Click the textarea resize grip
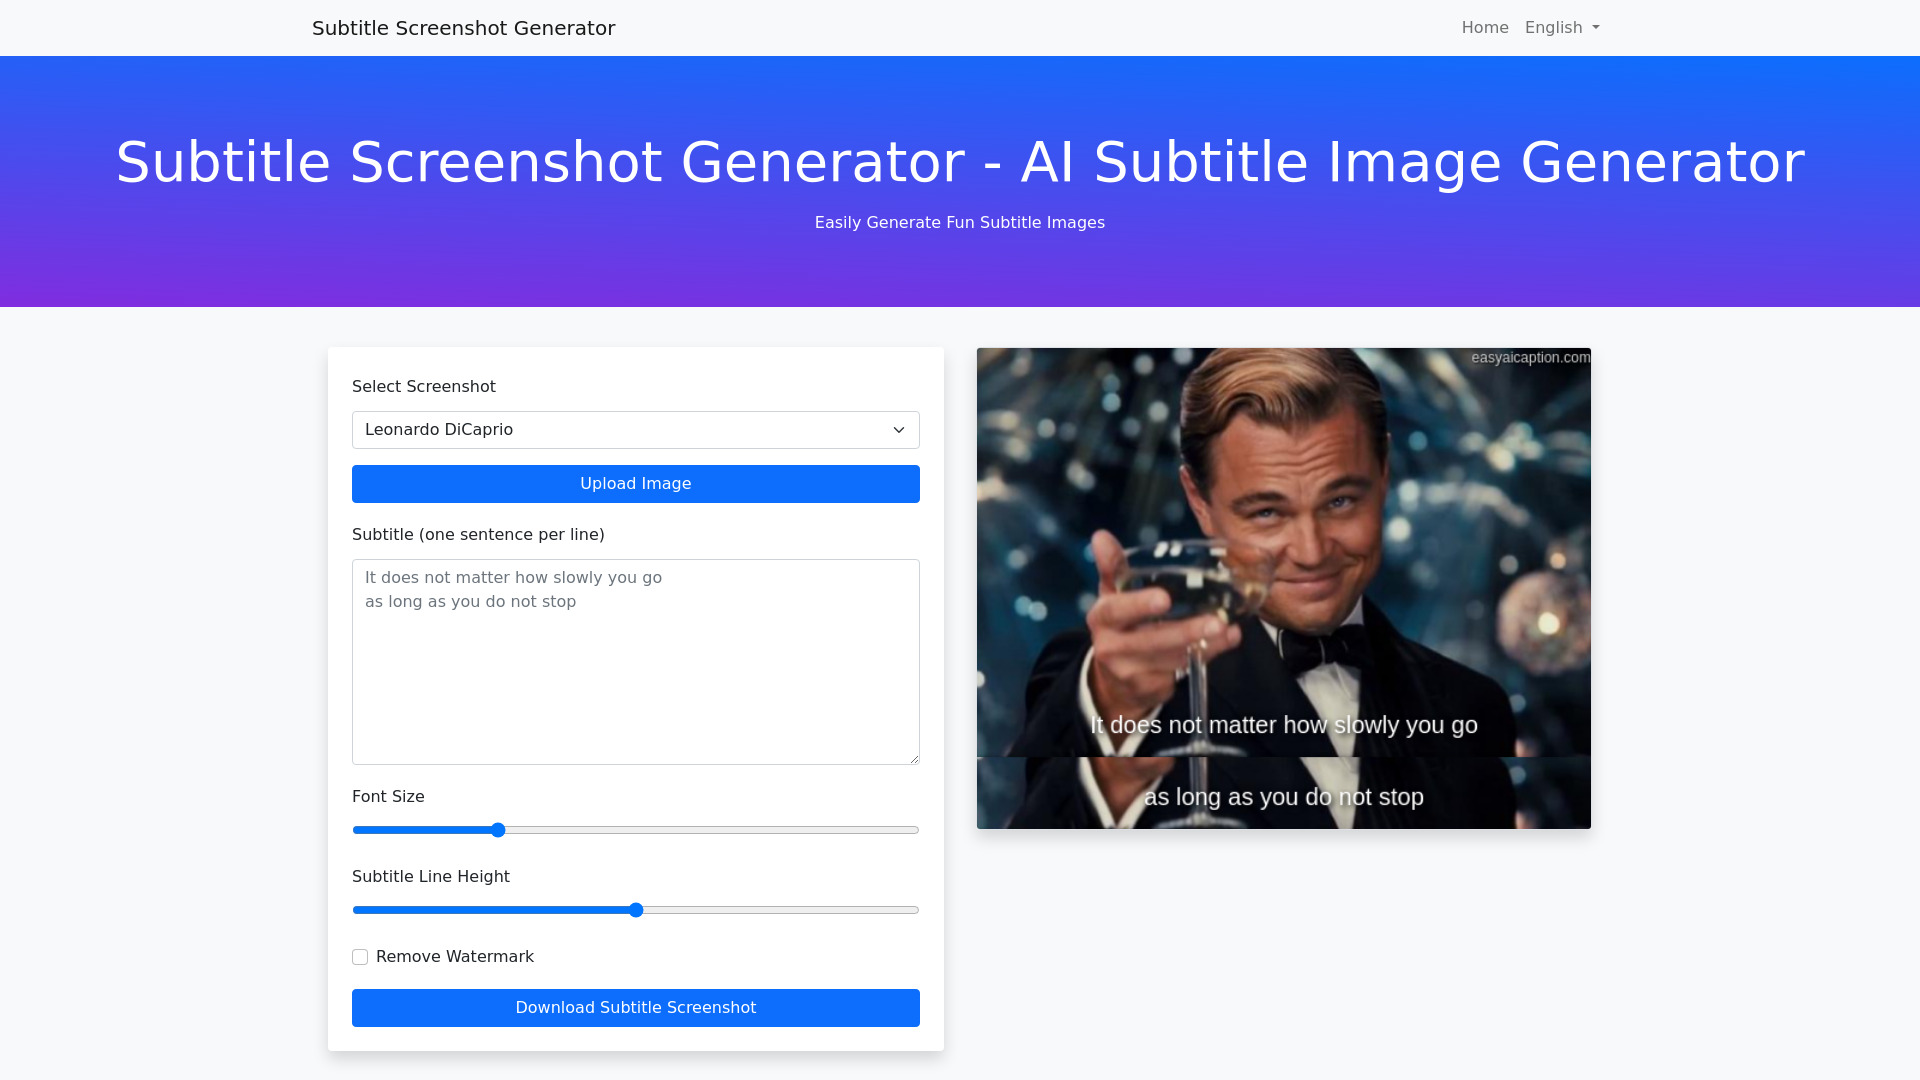 click(913, 758)
